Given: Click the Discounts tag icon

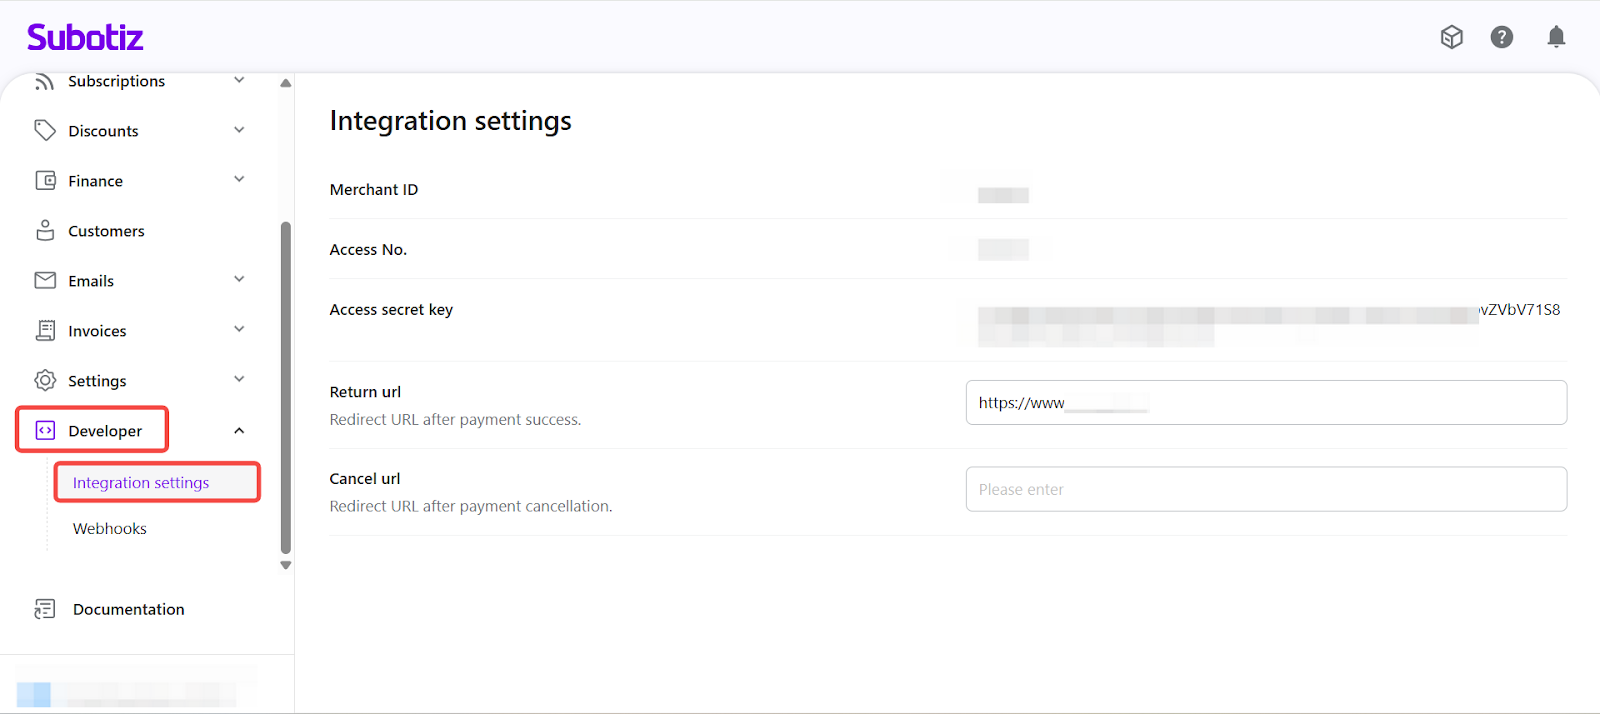Looking at the screenshot, I should tap(45, 130).
